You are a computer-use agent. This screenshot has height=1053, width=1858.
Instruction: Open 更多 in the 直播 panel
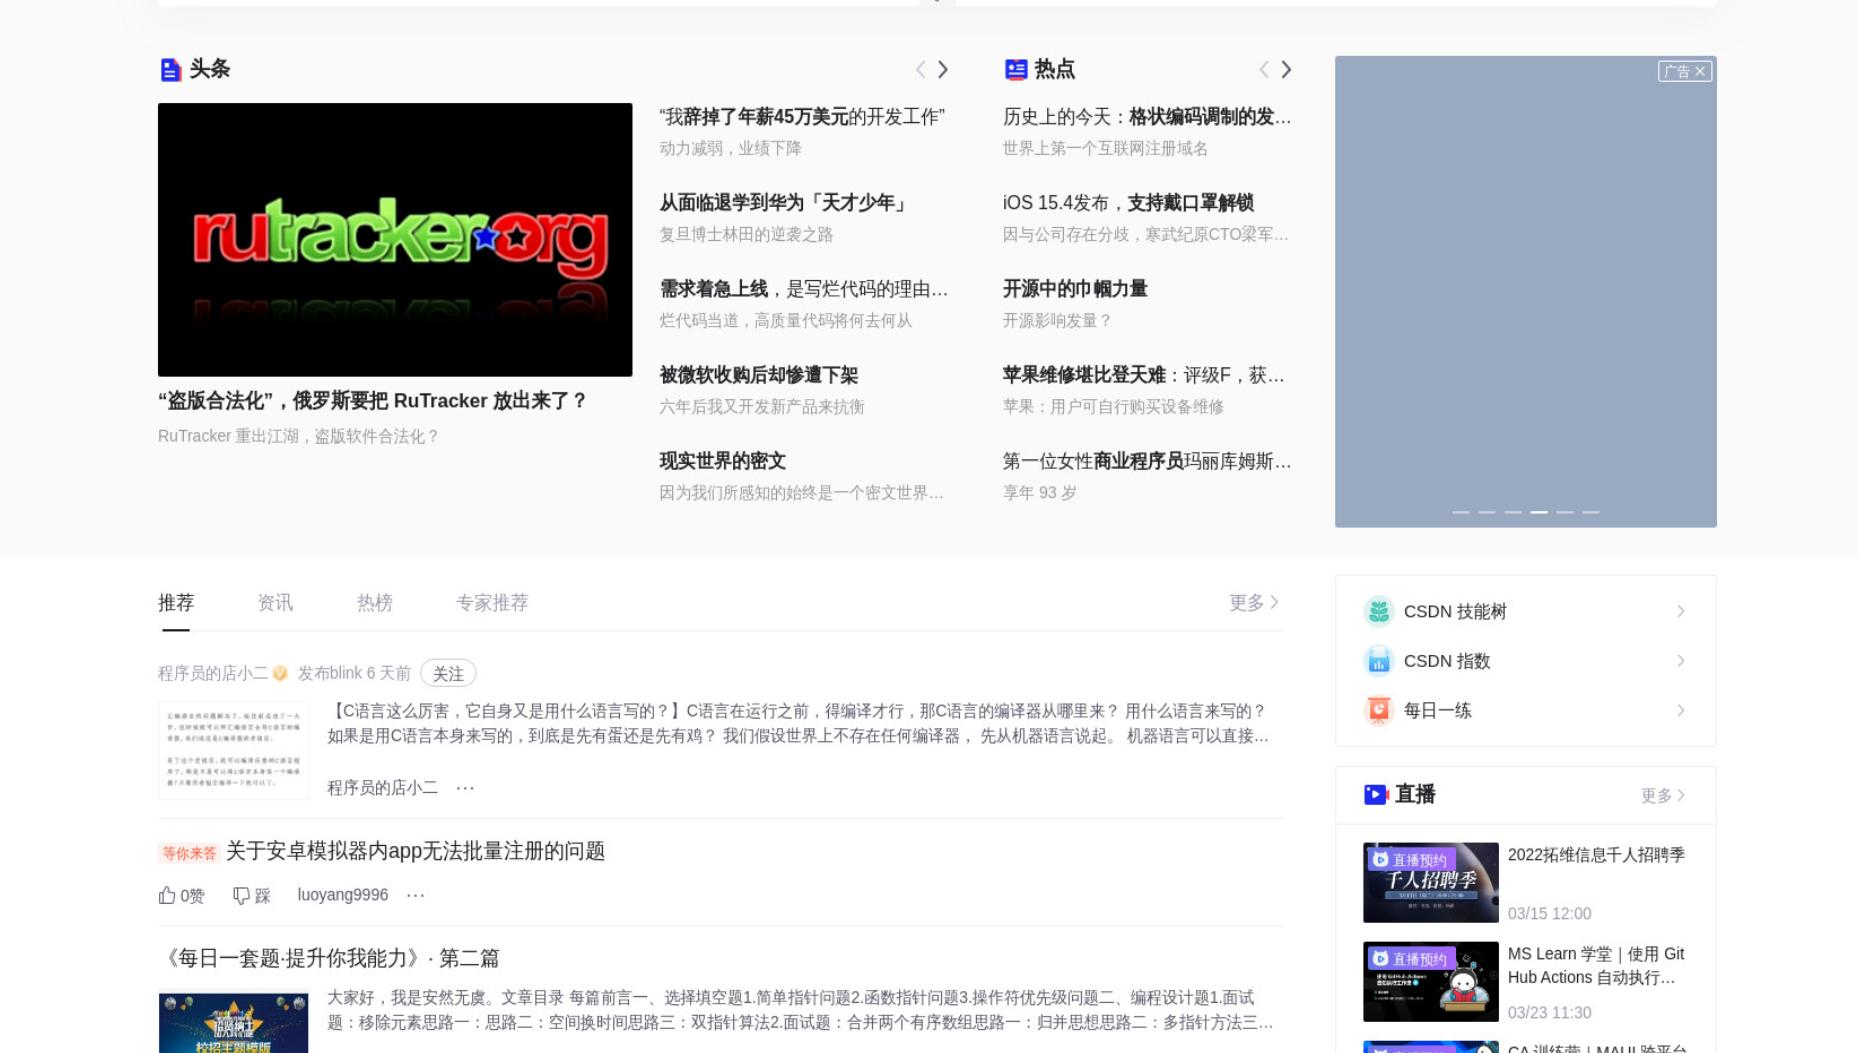tap(1663, 795)
